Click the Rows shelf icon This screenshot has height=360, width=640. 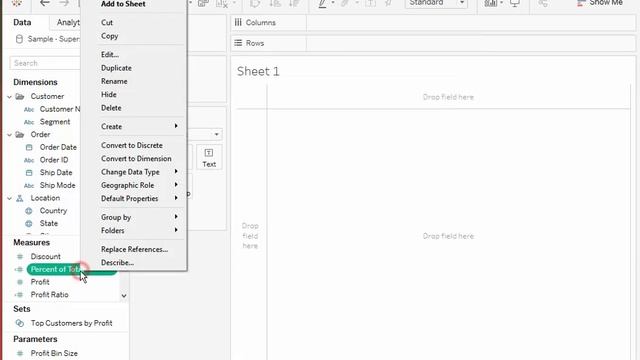click(x=238, y=43)
